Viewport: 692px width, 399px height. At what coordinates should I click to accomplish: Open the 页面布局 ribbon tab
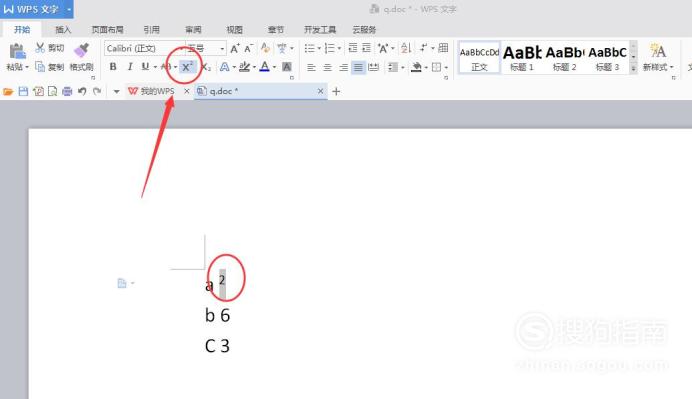[107, 30]
